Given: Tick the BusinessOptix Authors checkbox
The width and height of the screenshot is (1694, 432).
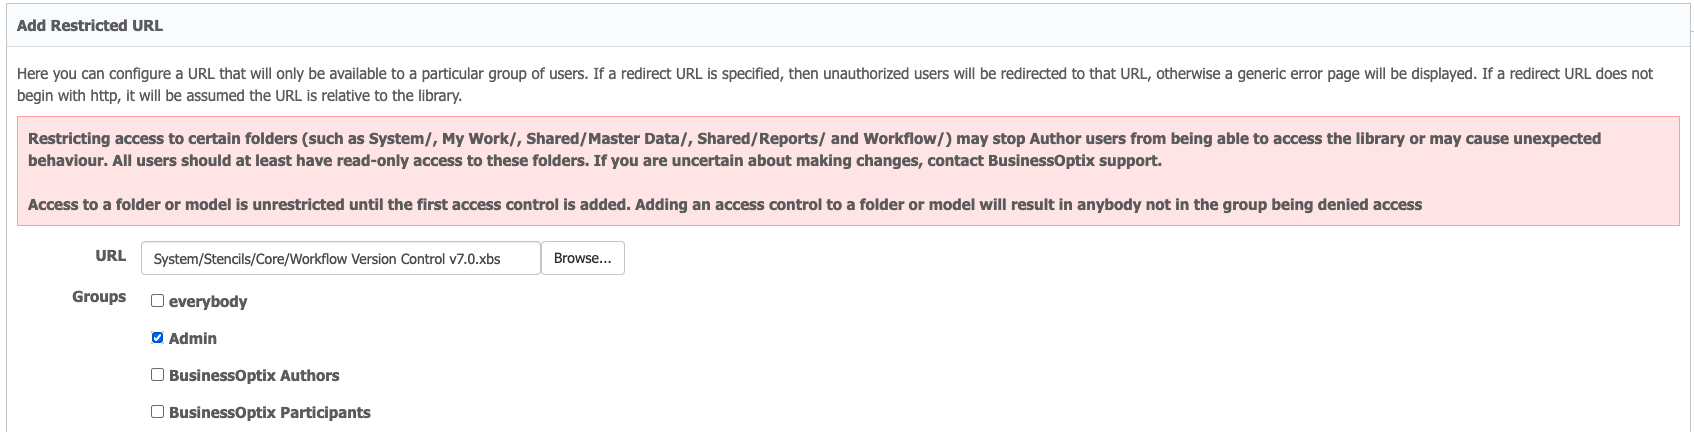Looking at the screenshot, I should coord(157,375).
